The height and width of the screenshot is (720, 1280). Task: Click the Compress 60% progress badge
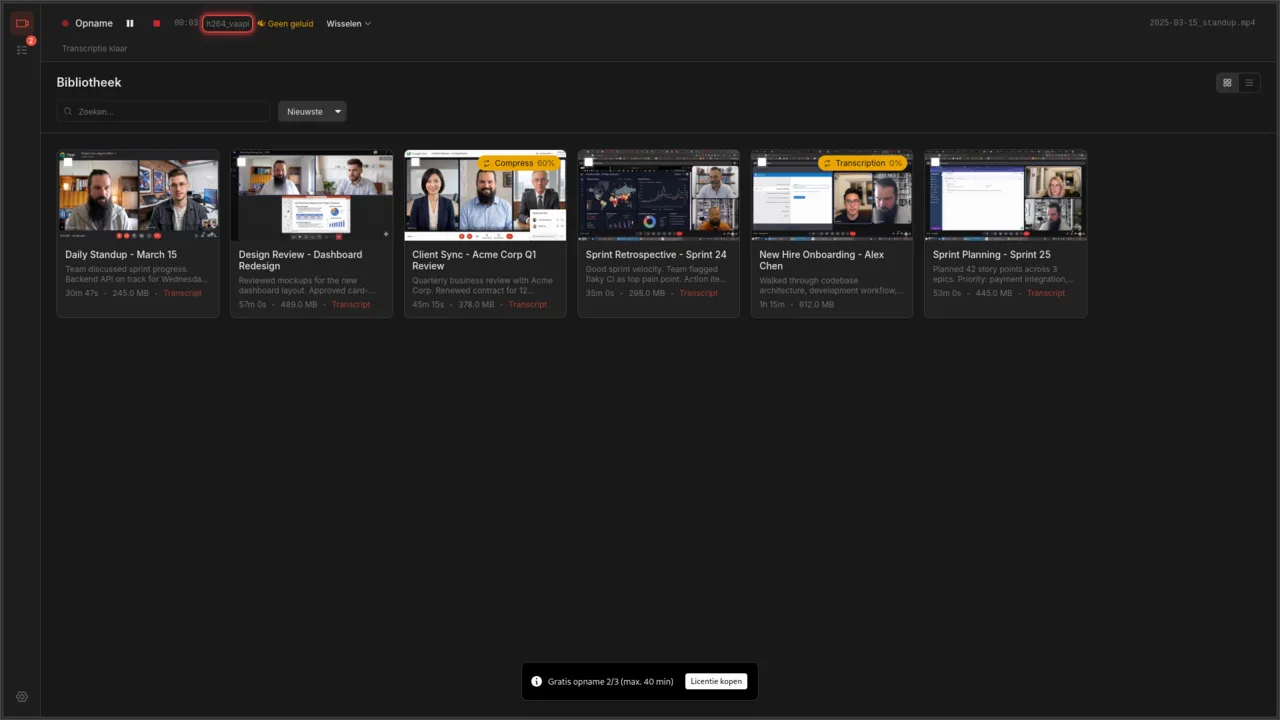tap(518, 163)
